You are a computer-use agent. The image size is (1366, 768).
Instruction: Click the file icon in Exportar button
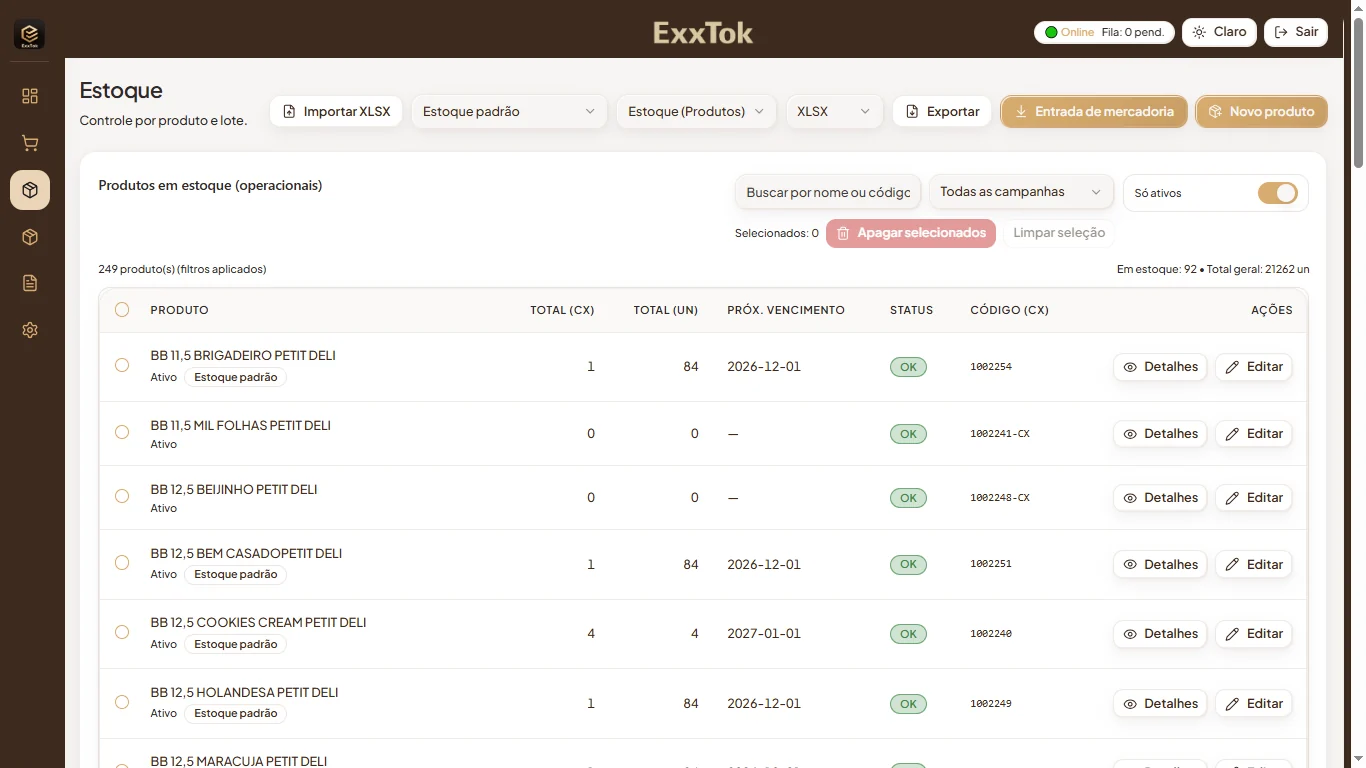(x=912, y=112)
